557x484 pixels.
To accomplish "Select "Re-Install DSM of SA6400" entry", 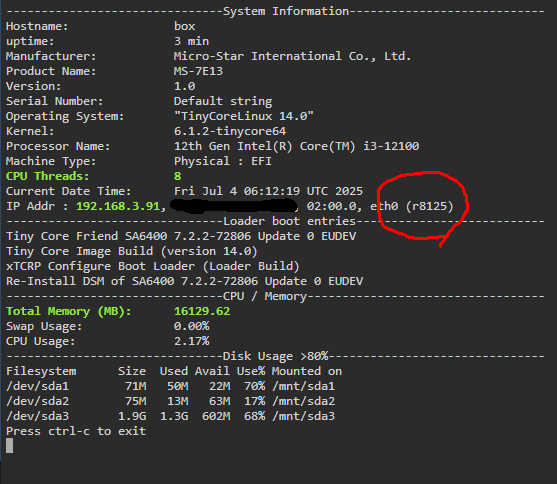I will tap(184, 281).
